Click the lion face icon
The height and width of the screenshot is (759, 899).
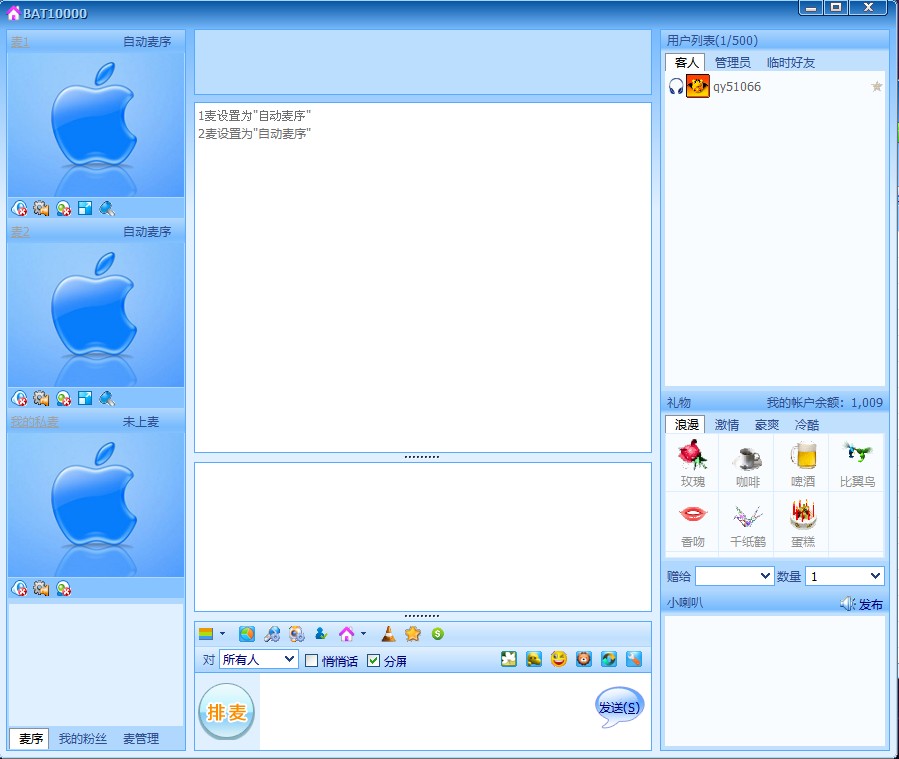584,659
